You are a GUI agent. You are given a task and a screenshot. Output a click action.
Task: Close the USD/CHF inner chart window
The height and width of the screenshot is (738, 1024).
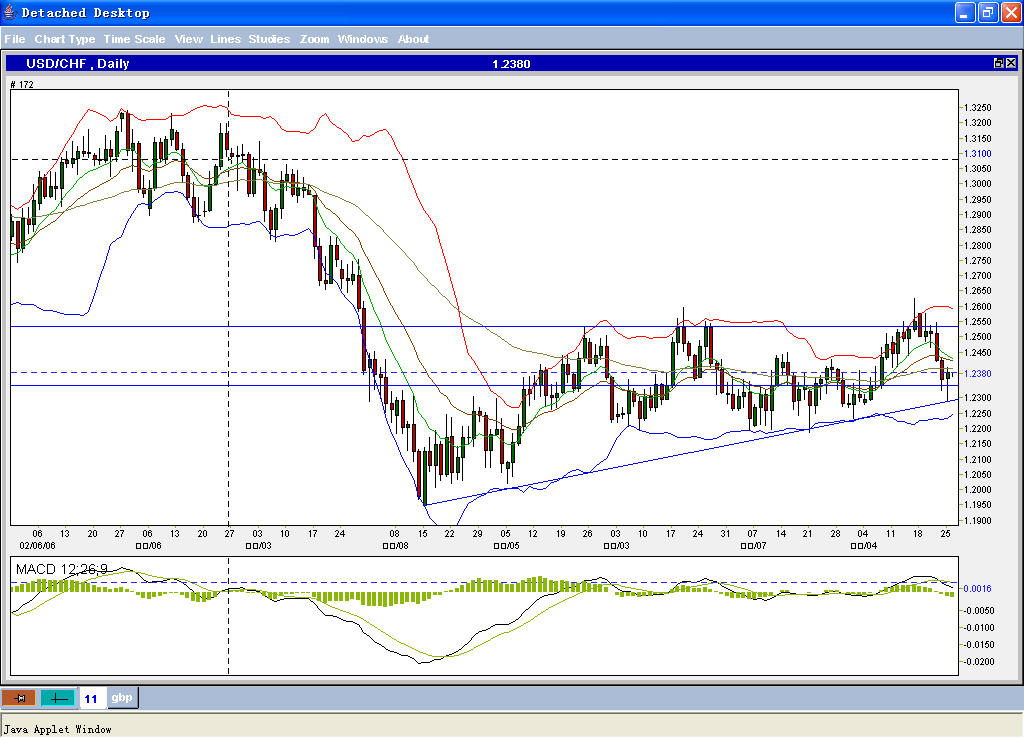pyautogui.click(x=1011, y=63)
